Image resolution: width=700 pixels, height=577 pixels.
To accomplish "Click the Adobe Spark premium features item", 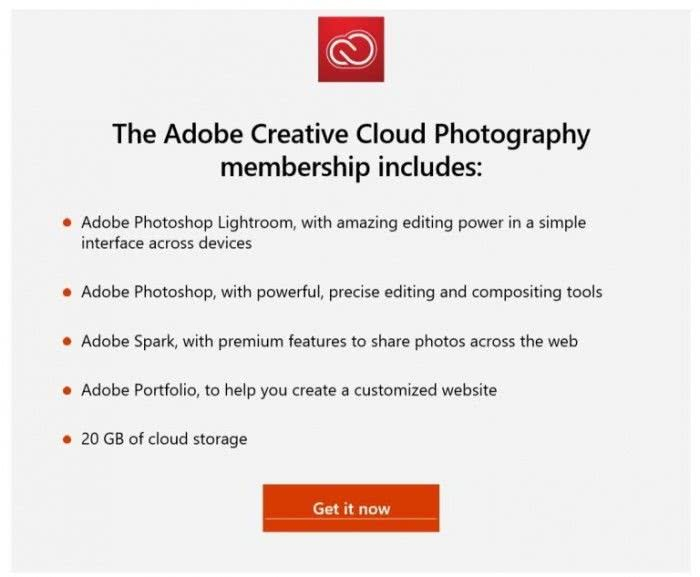I will [x=329, y=342].
